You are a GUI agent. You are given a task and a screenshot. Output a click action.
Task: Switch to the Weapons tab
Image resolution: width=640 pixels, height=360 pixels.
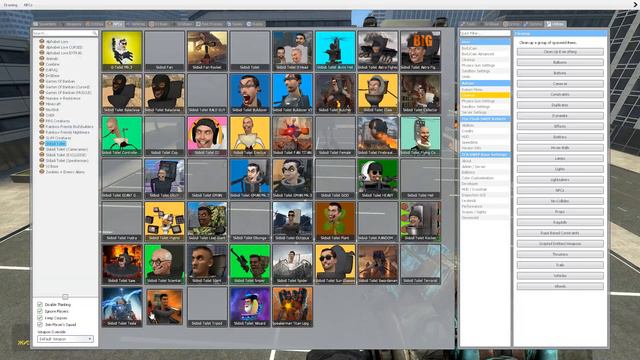point(71,24)
